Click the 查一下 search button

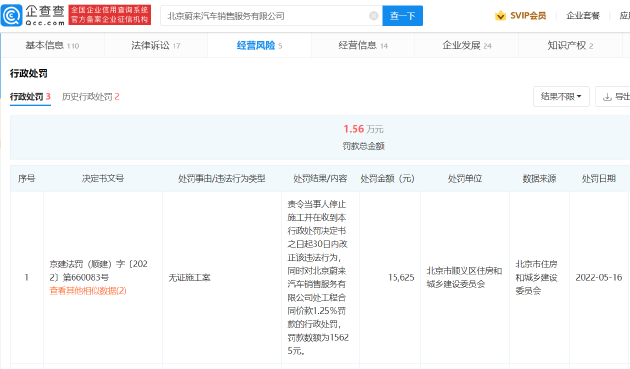pos(402,16)
